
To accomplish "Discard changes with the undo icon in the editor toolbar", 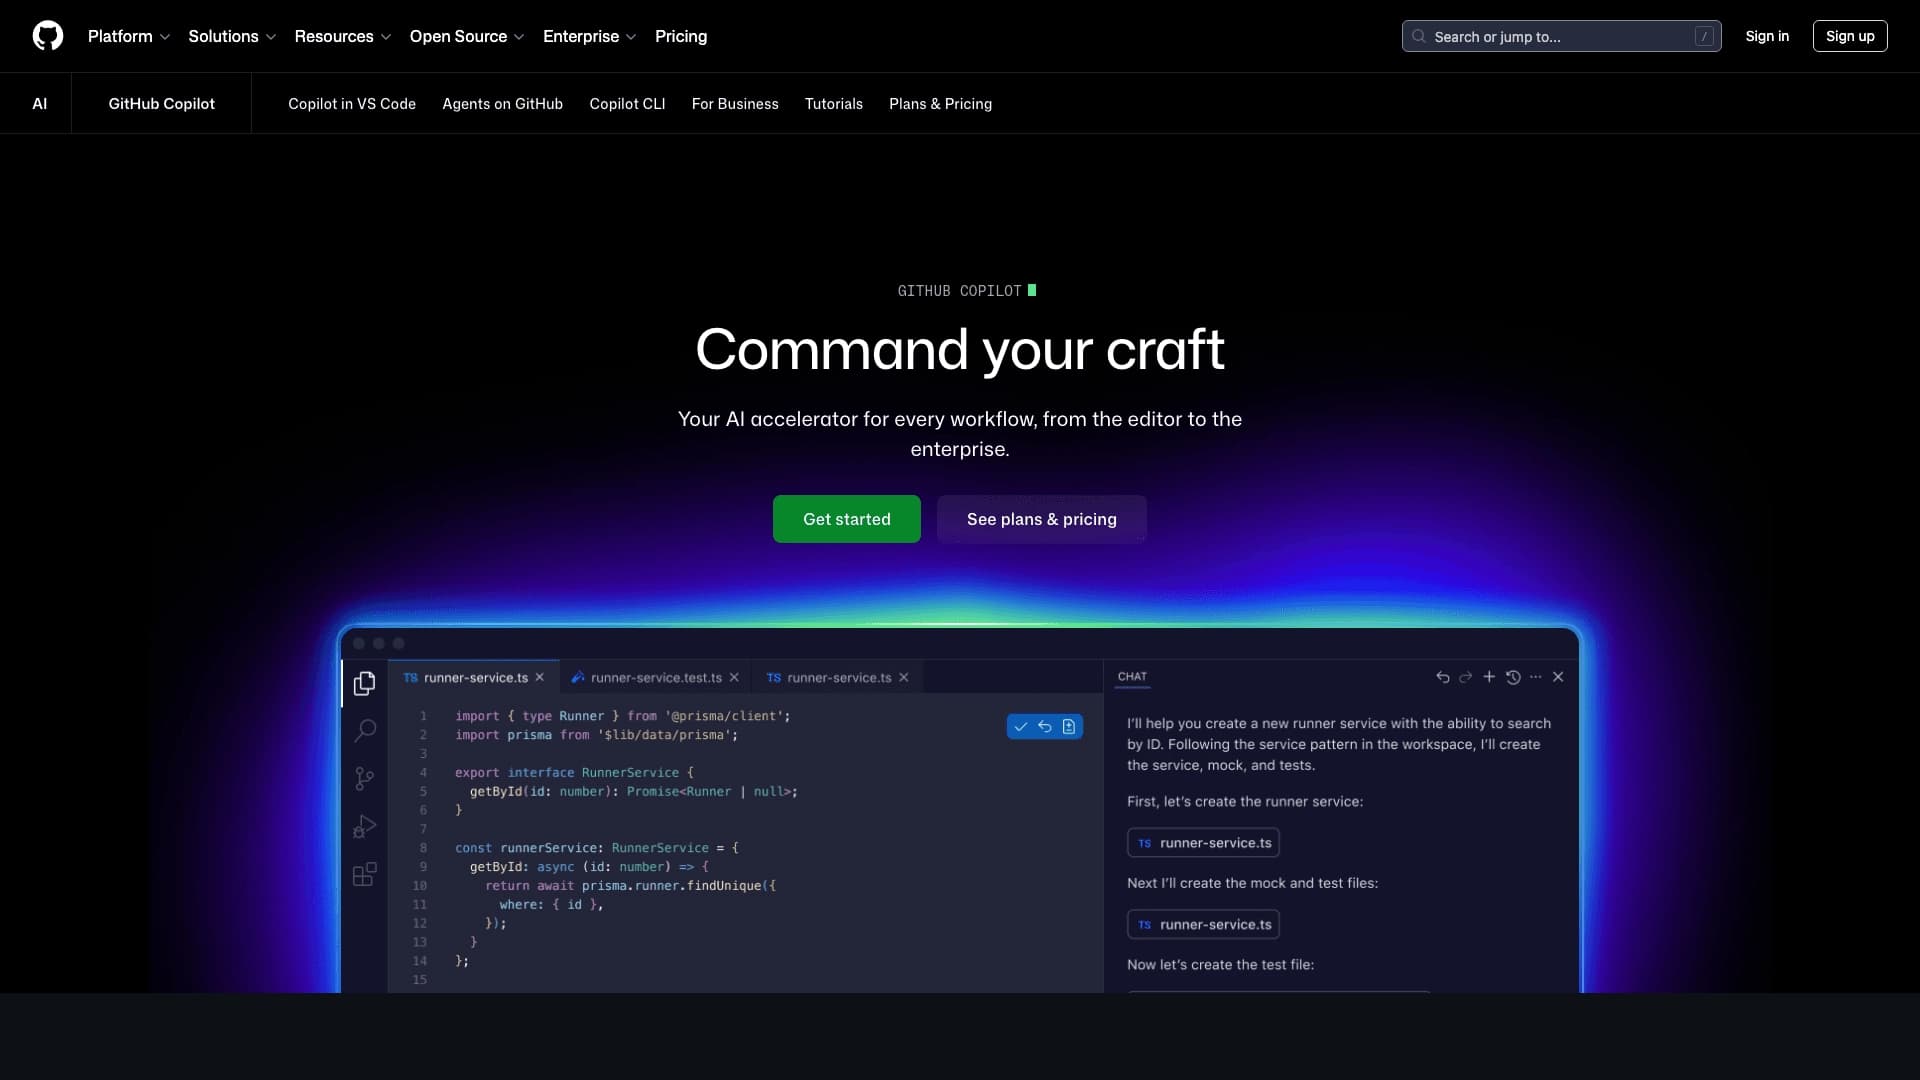I will [1045, 727].
